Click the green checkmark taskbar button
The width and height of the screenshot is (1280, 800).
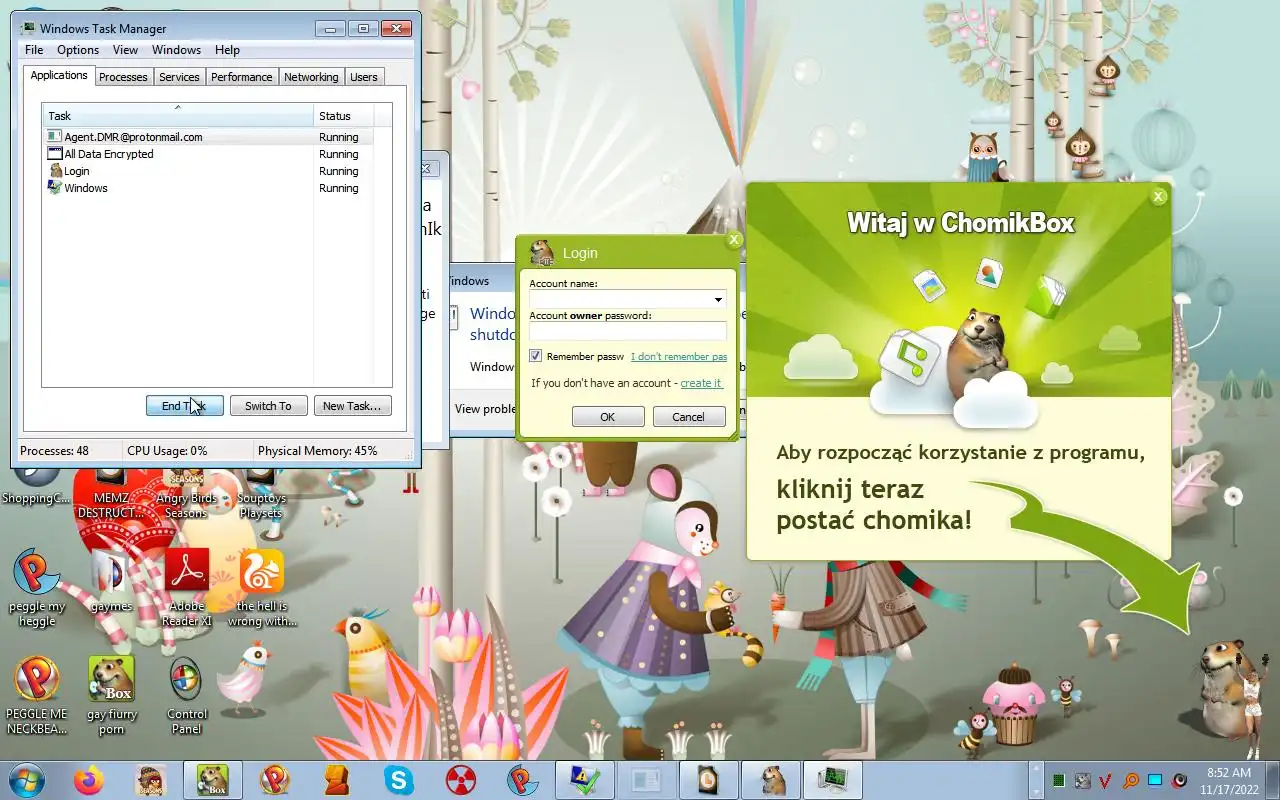pyautogui.click(x=585, y=779)
